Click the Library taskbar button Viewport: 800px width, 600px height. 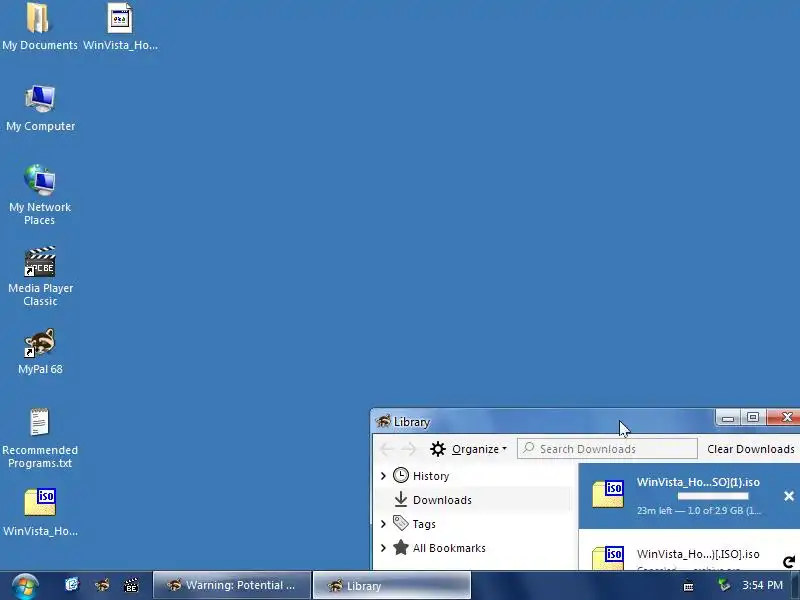tap(391, 585)
